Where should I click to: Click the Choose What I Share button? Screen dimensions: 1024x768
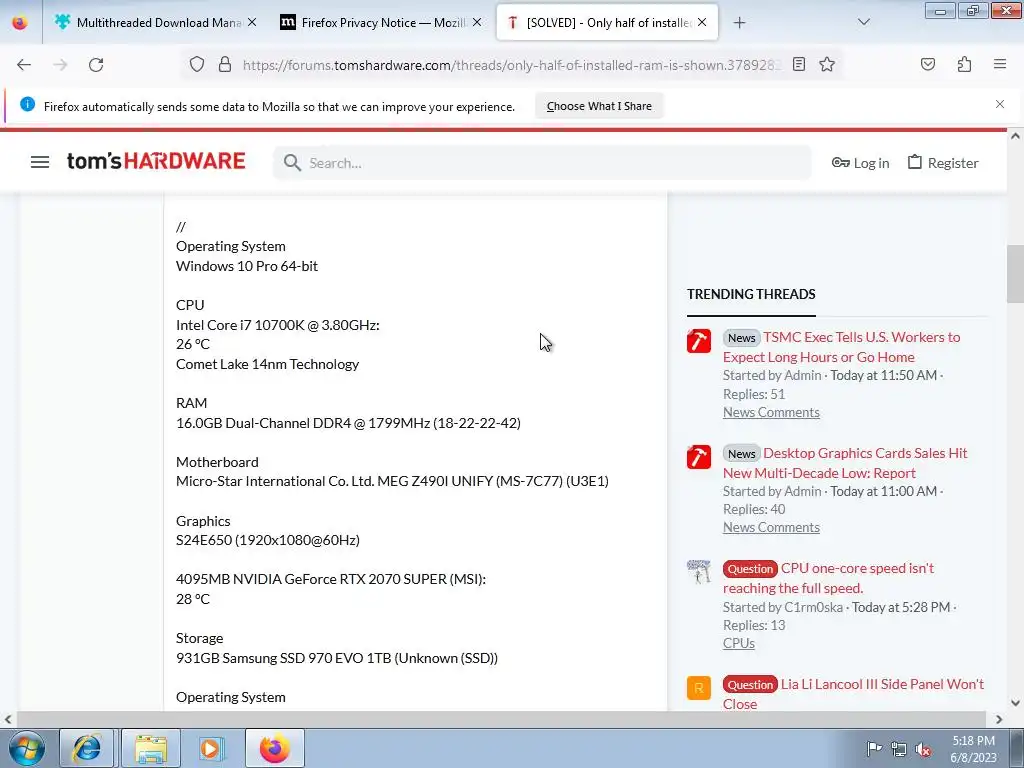[599, 106]
